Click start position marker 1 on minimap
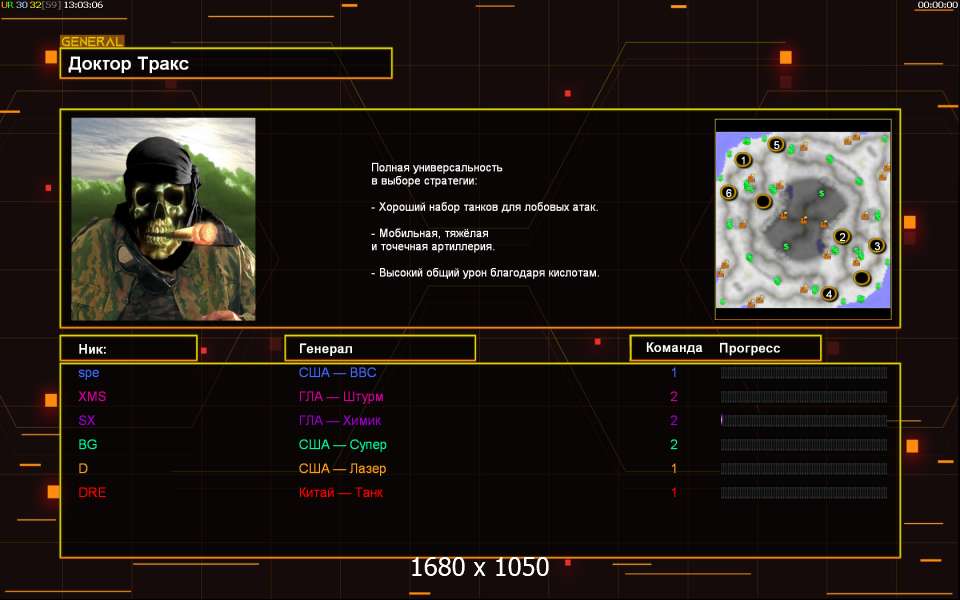The image size is (960, 600). (743, 160)
